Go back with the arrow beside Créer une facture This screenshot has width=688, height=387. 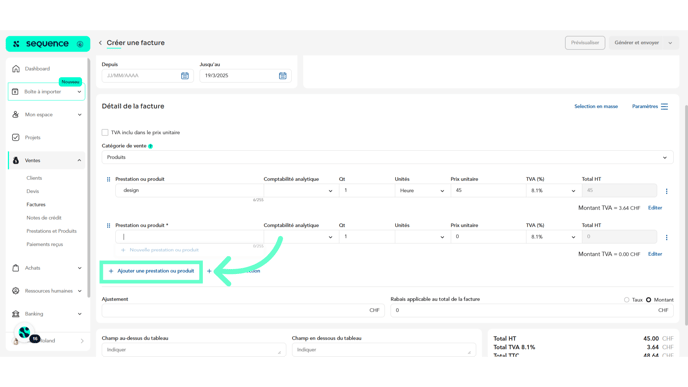pyautogui.click(x=100, y=43)
